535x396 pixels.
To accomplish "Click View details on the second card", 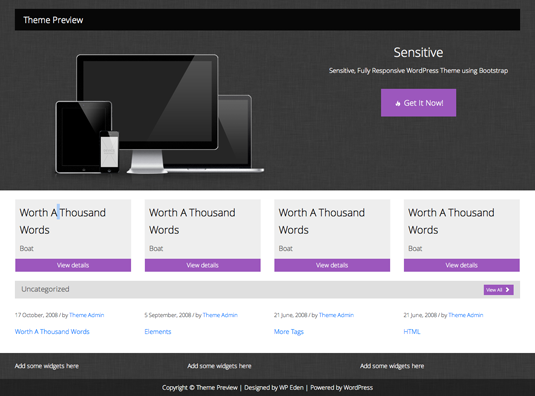I will pos(203,265).
